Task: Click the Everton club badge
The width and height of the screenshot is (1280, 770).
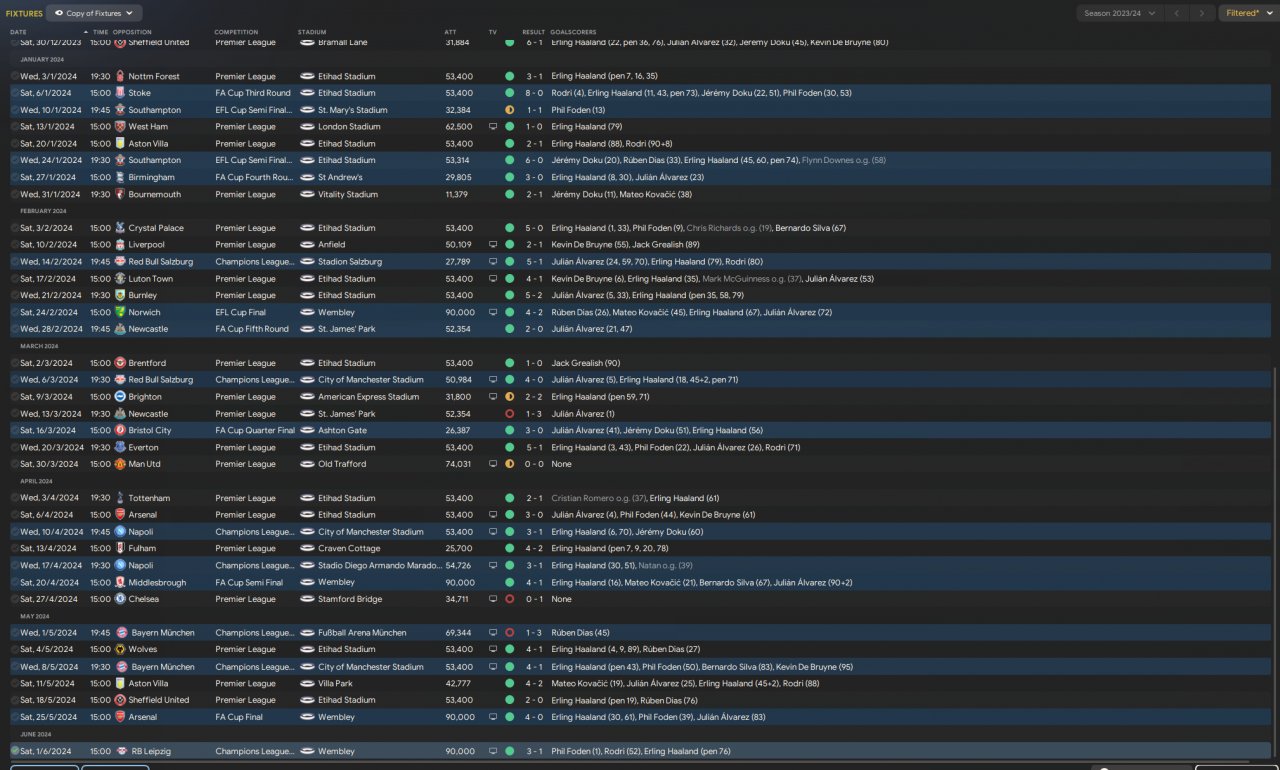Action: click(120, 447)
